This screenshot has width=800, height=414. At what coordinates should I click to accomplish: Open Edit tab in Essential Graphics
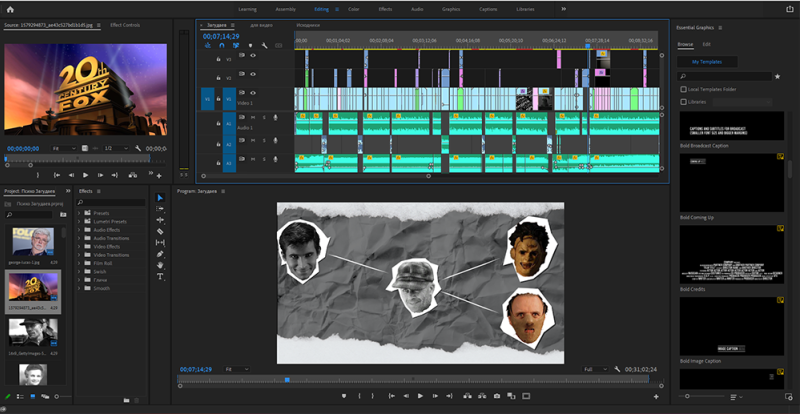(707, 44)
